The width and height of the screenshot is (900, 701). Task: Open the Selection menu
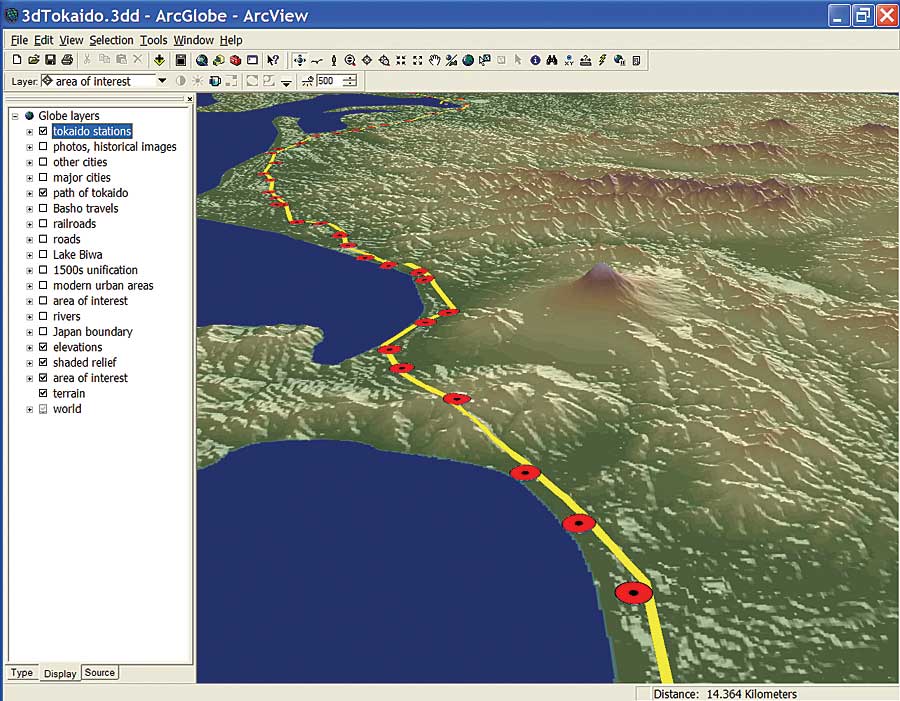point(111,40)
